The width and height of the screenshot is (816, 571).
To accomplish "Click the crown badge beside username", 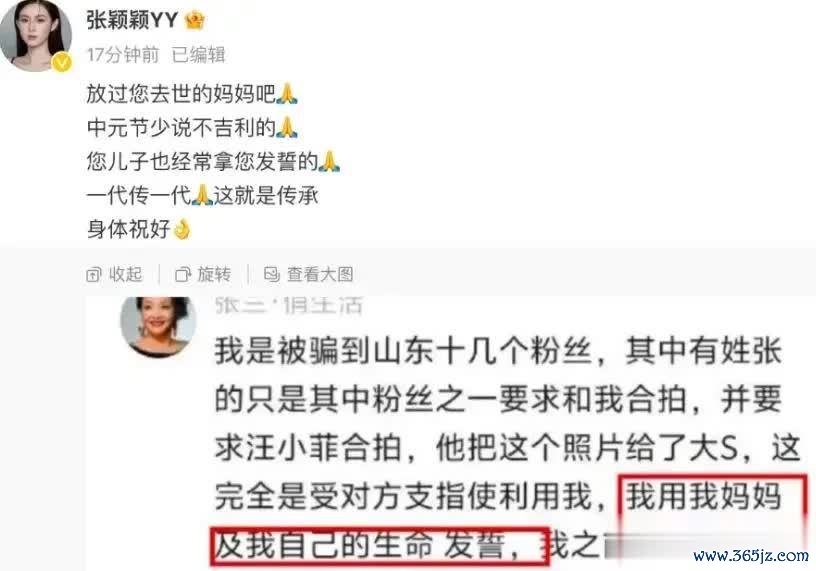I will (195, 20).
